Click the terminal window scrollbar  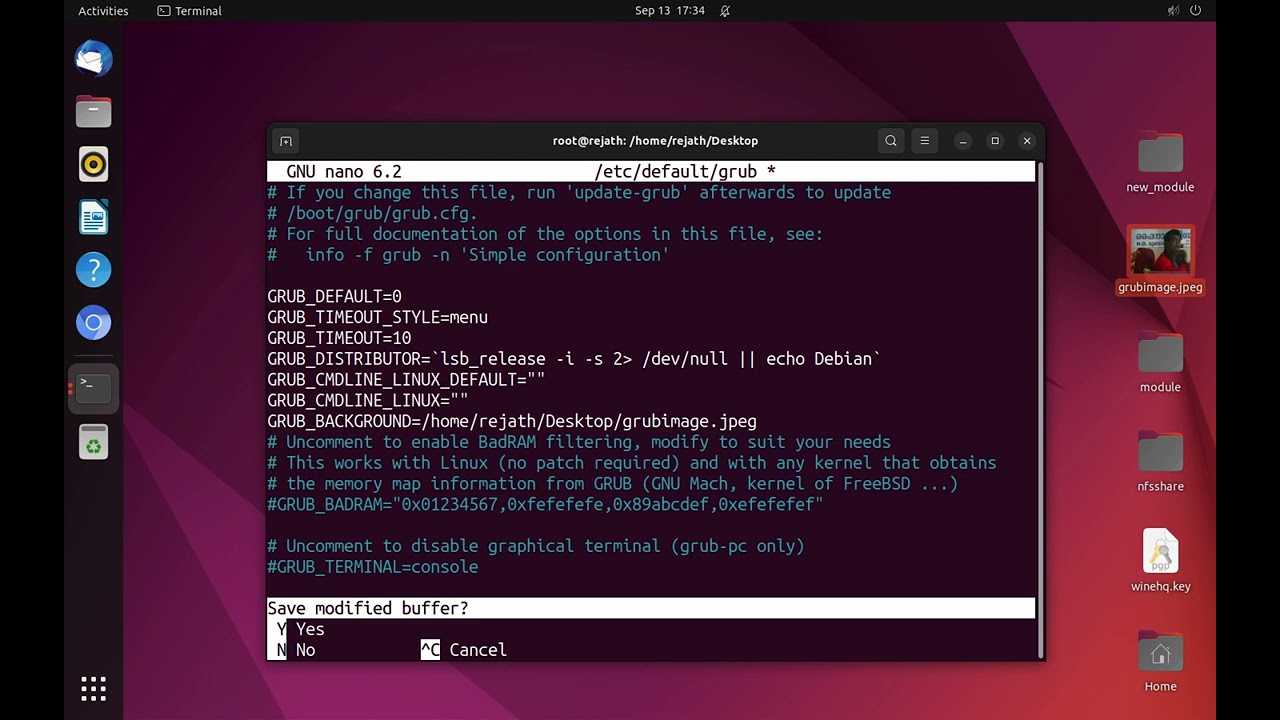pos(1040,409)
